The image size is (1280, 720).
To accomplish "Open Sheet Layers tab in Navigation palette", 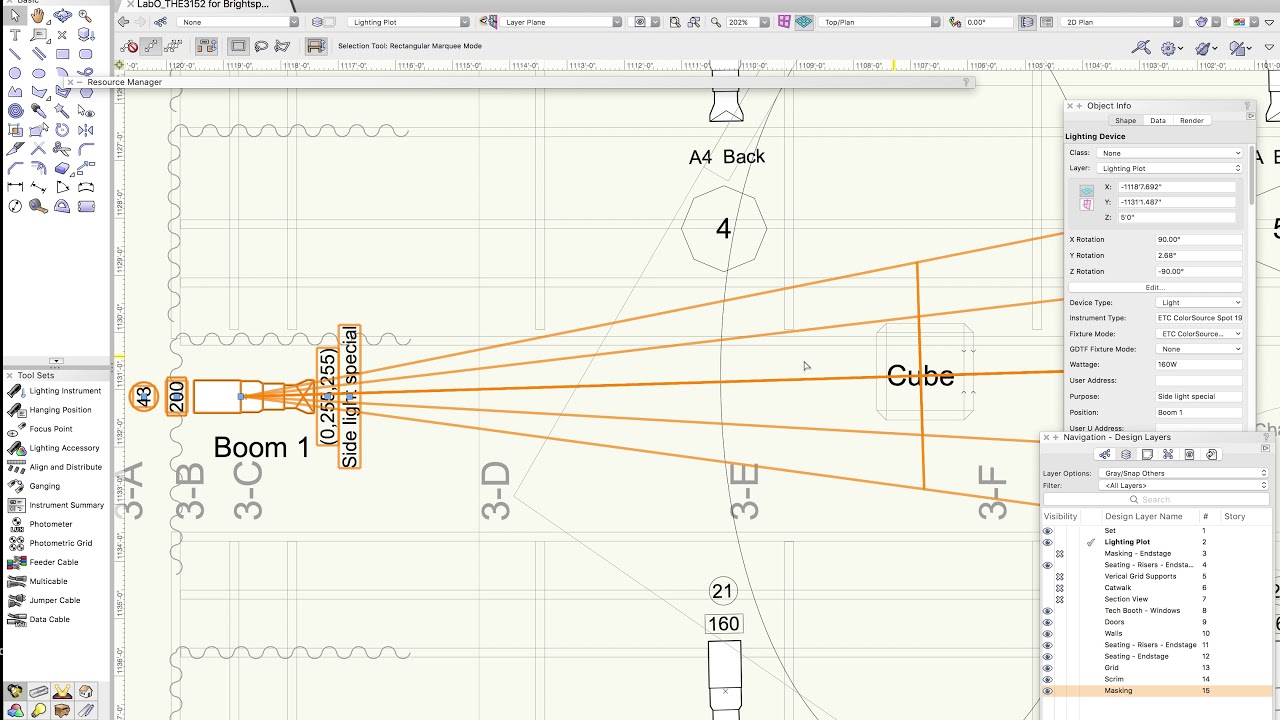I will pyautogui.click(x=1148, y=454).
